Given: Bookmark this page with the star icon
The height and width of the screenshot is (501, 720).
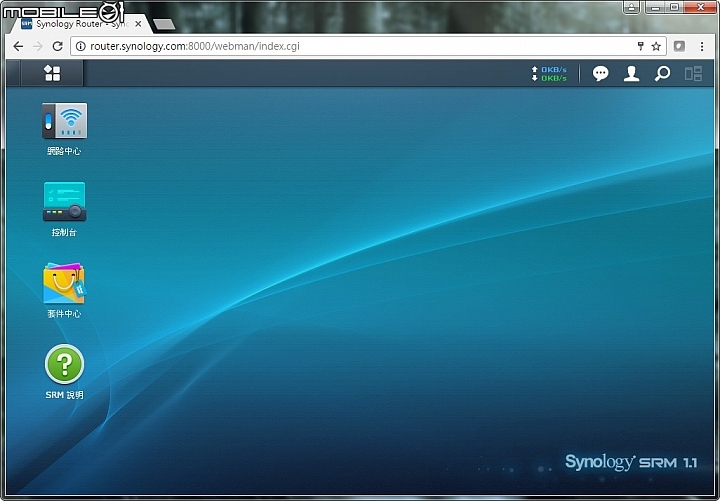Looking at the screenshot, I should coord(656,46).
